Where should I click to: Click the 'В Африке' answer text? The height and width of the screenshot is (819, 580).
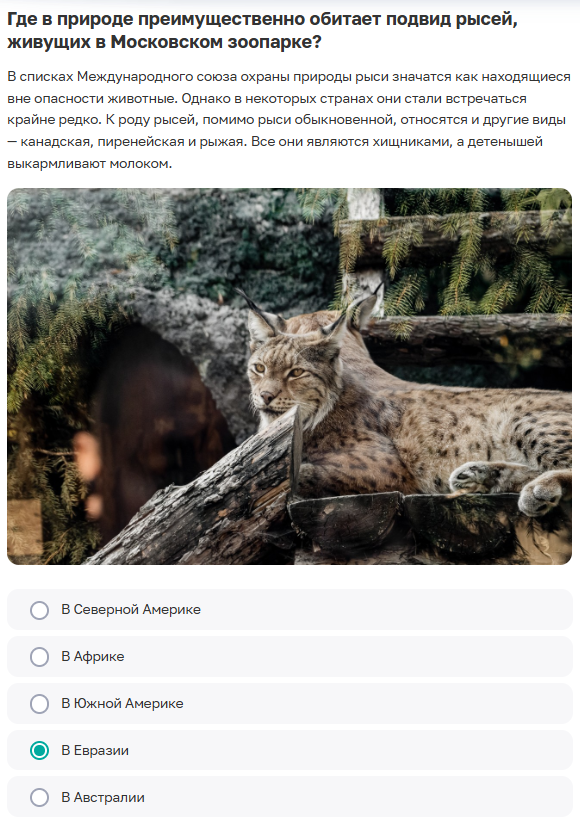93,657
